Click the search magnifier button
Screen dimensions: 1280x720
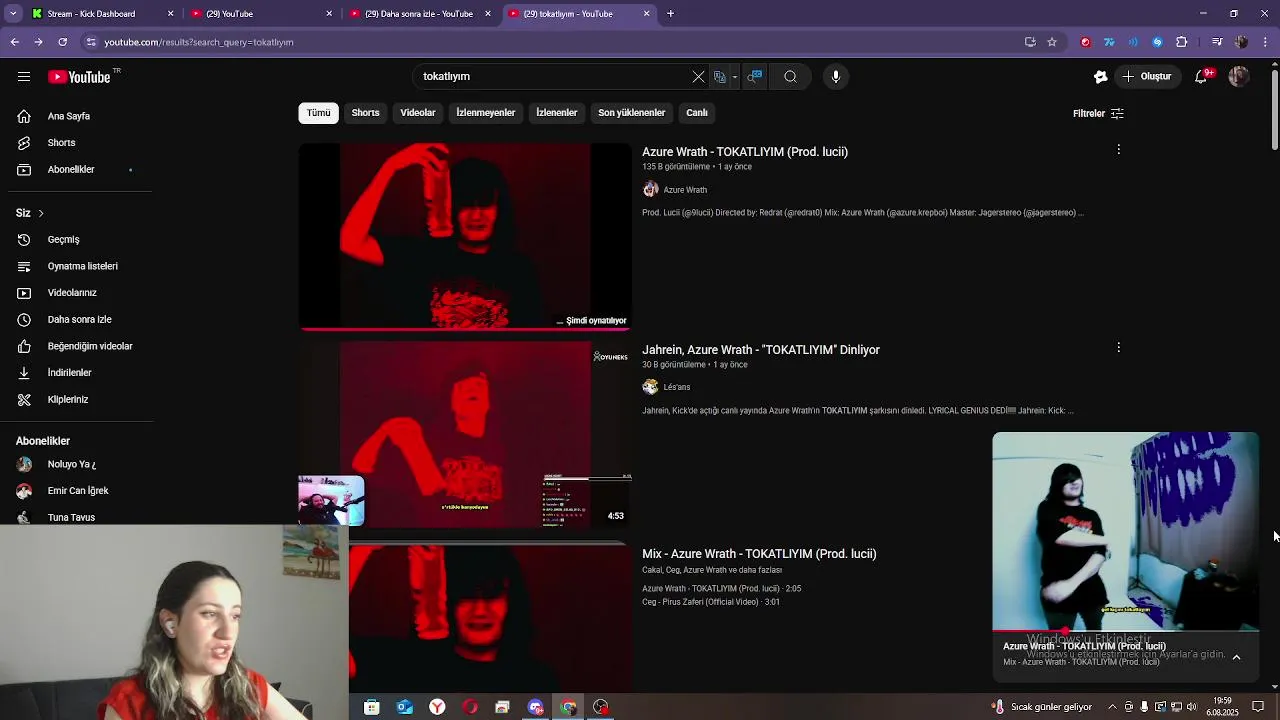[790, 76]
